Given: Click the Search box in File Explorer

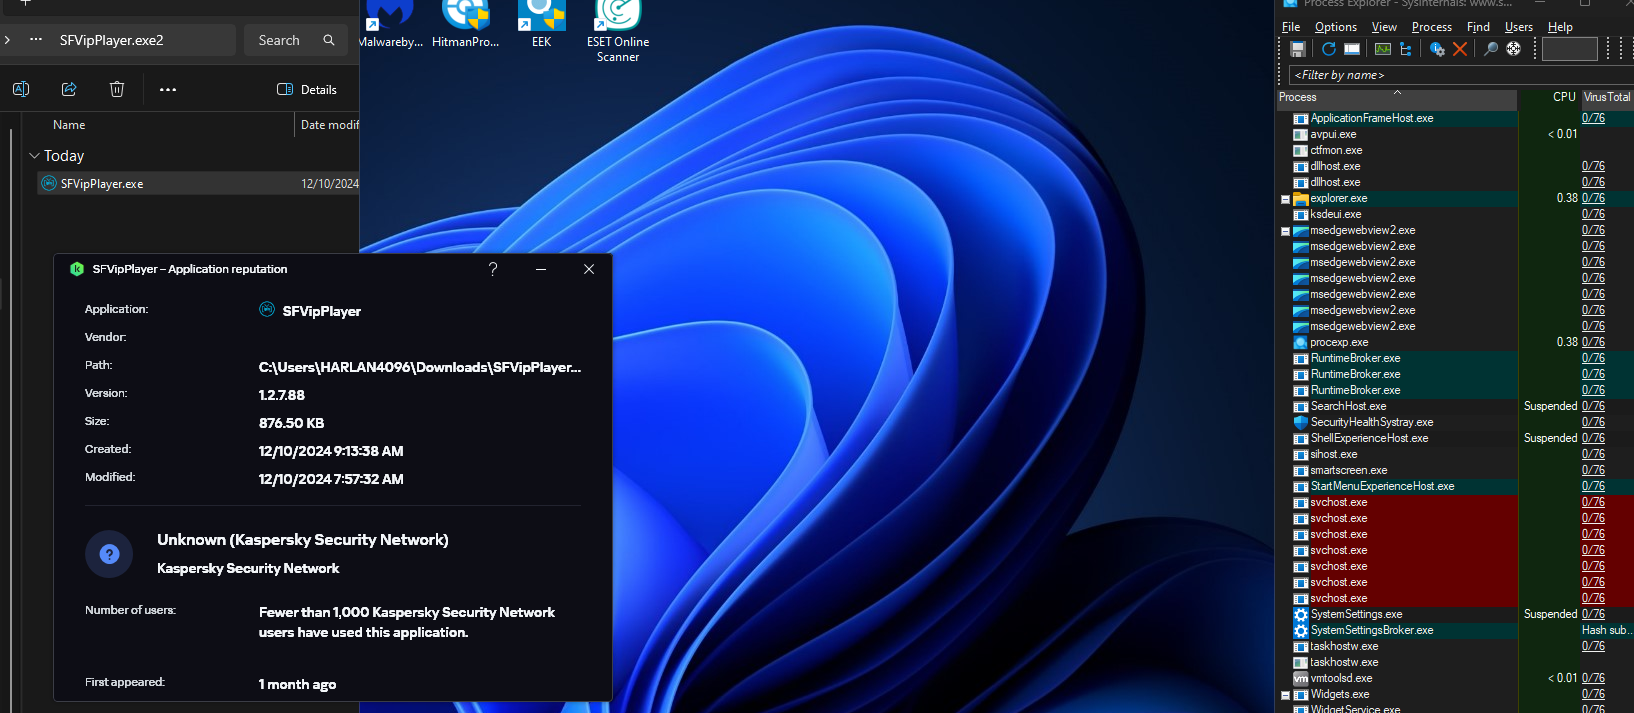Looking at the screenshot, I should tap(296, 40).
